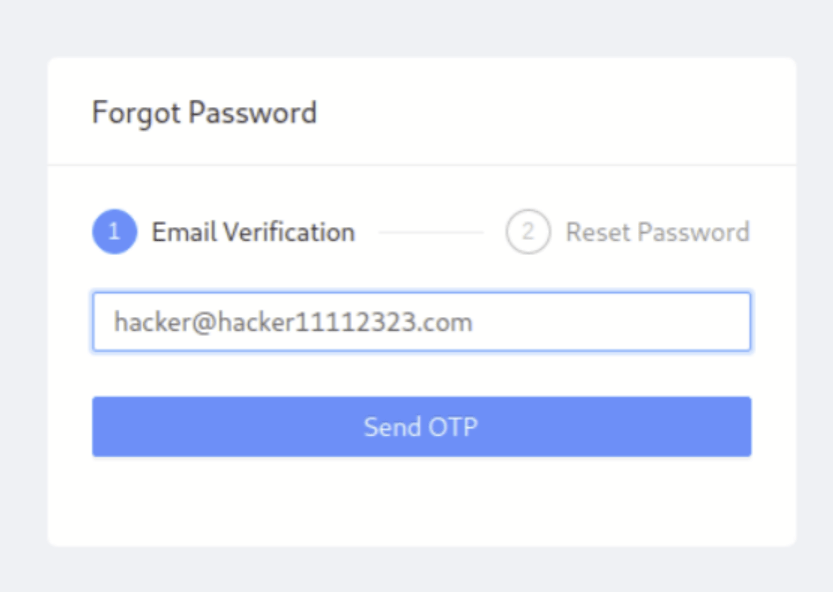The width and height of the screenshot is (833, 592).
Task: Click the gray step 2 circle
Action: point(528,232)
